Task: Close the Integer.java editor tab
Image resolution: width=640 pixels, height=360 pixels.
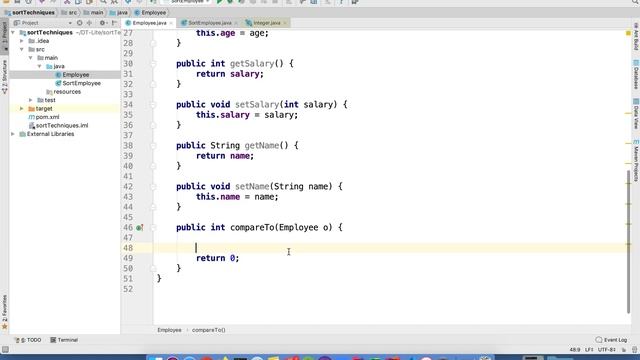Action: [x=284, y=23]
